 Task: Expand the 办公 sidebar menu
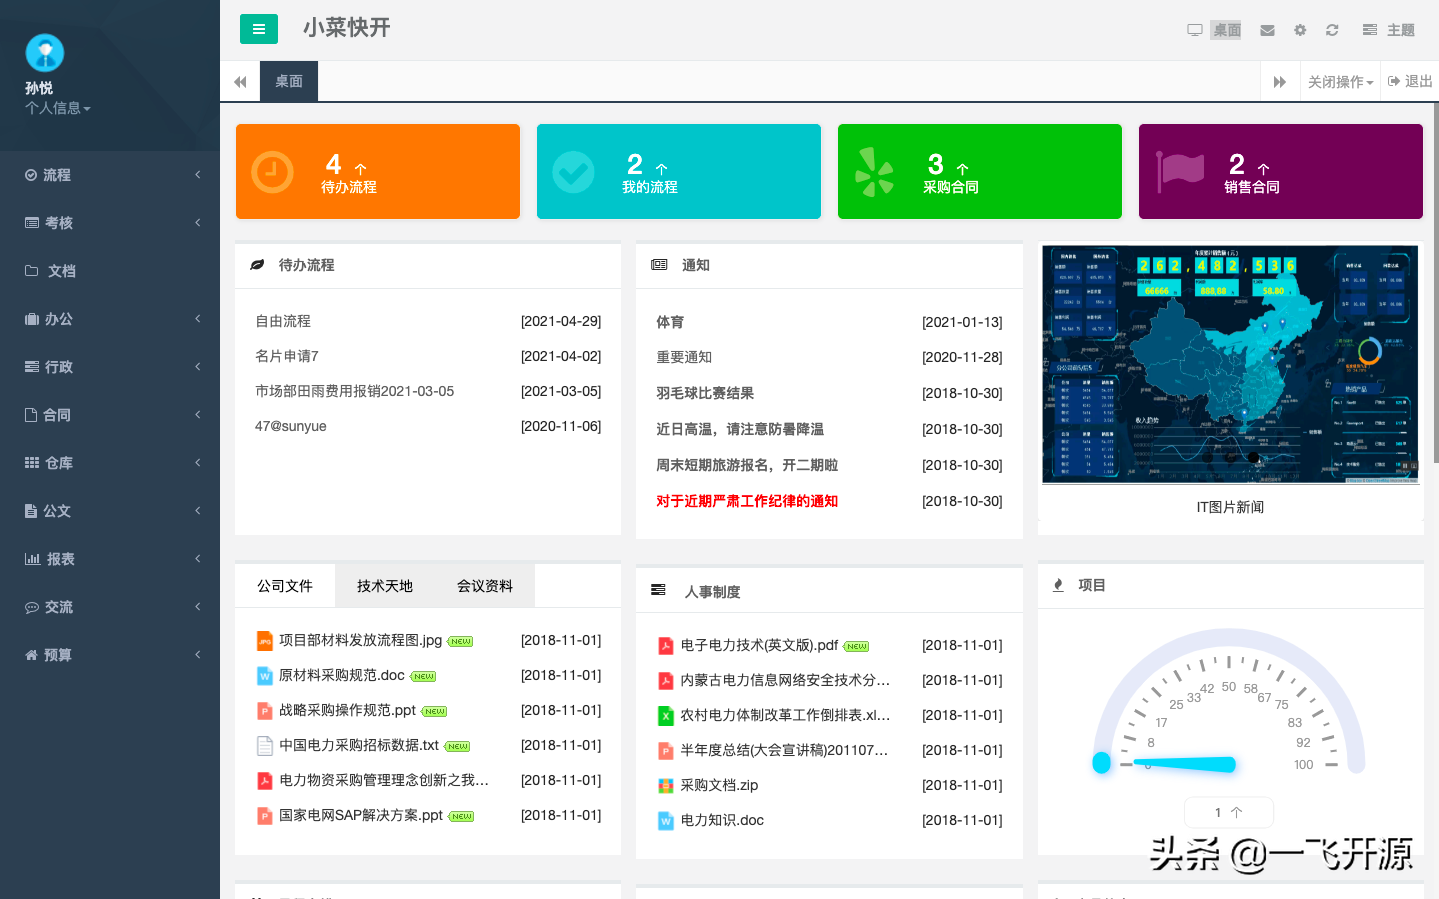point(110,319)
